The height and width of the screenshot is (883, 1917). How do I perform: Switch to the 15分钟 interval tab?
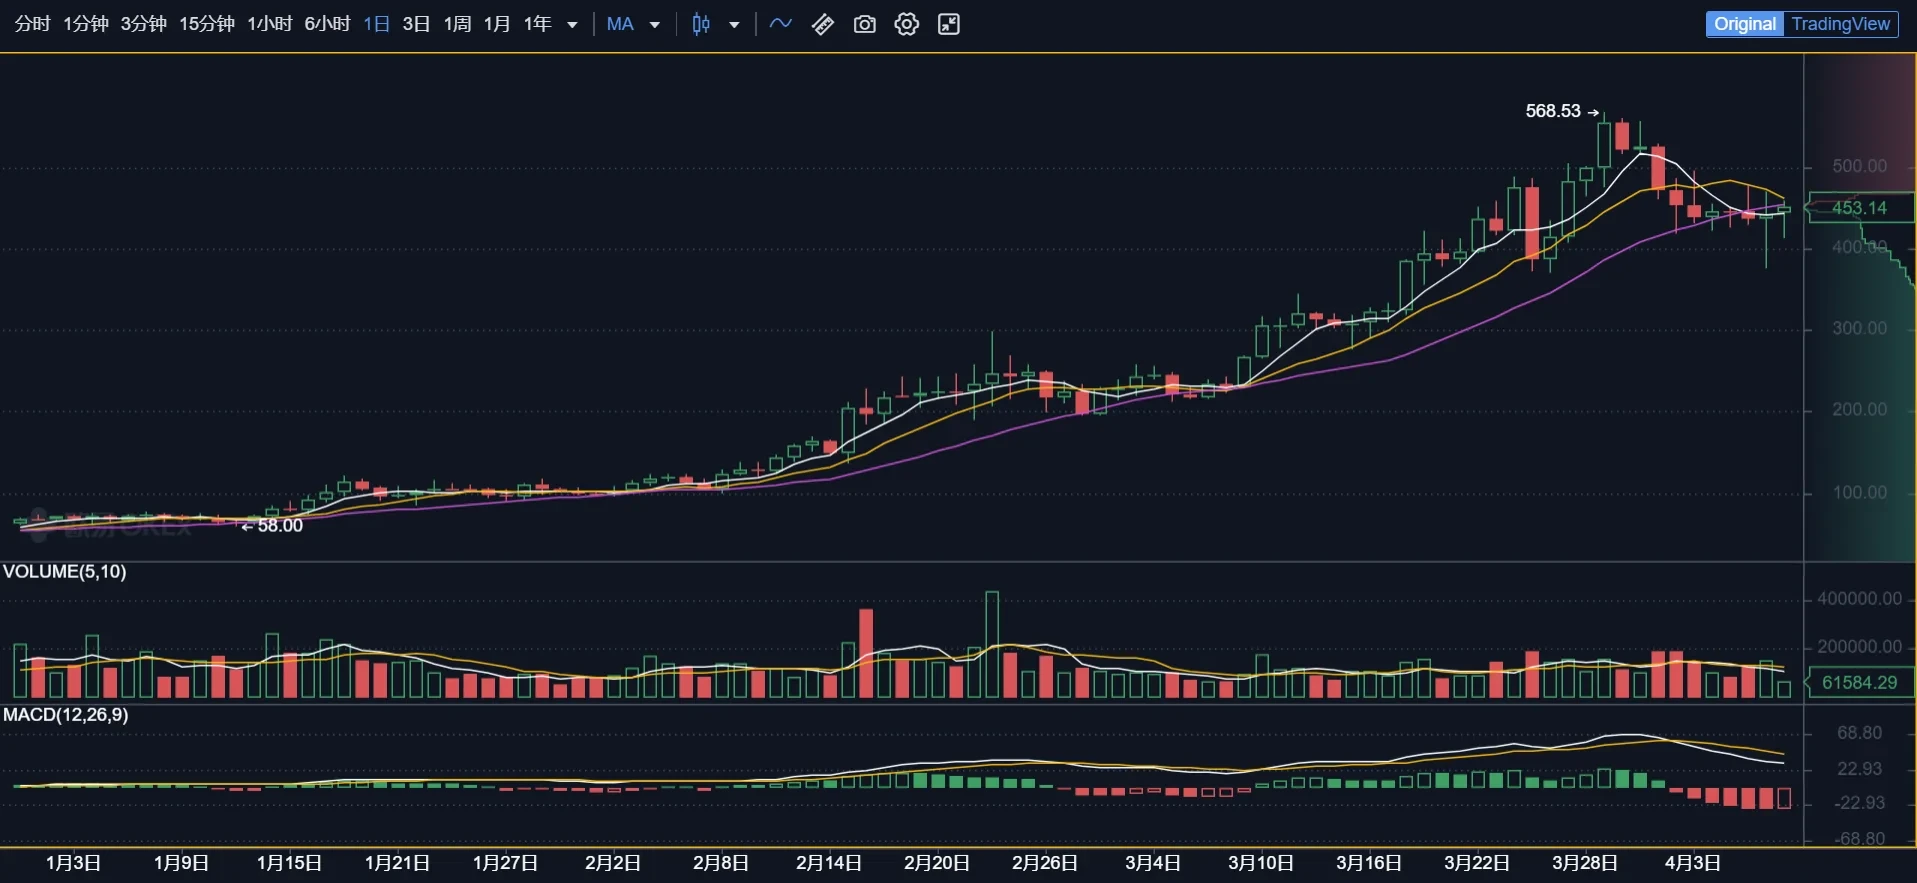point(206,24)
